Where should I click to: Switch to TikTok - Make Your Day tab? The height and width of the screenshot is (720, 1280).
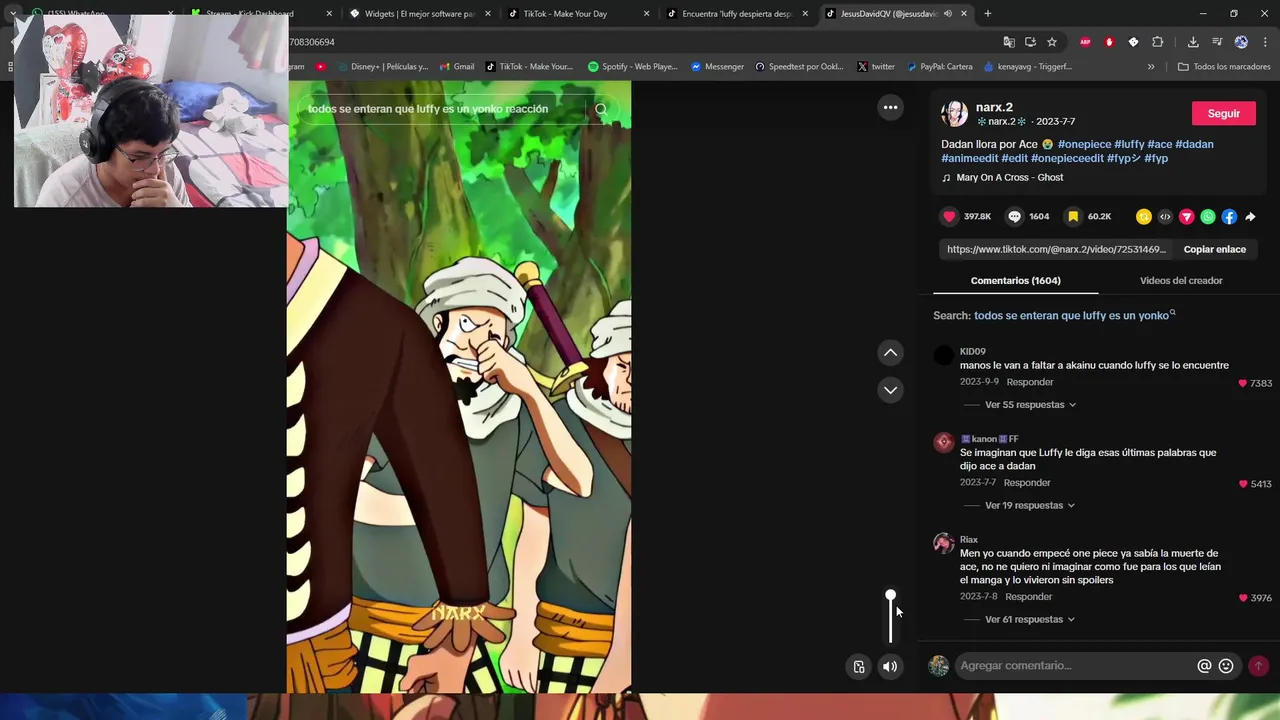point(578,14)
